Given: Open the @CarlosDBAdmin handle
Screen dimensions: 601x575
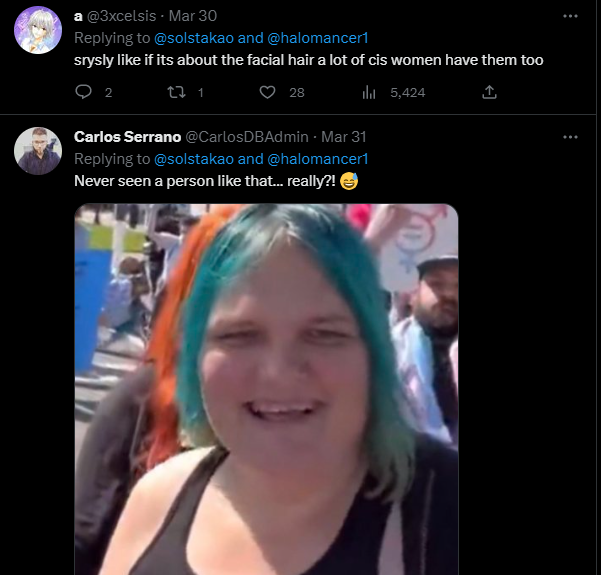Looking at the screenshot, I should pyautogui.click(x=247, y=137).
